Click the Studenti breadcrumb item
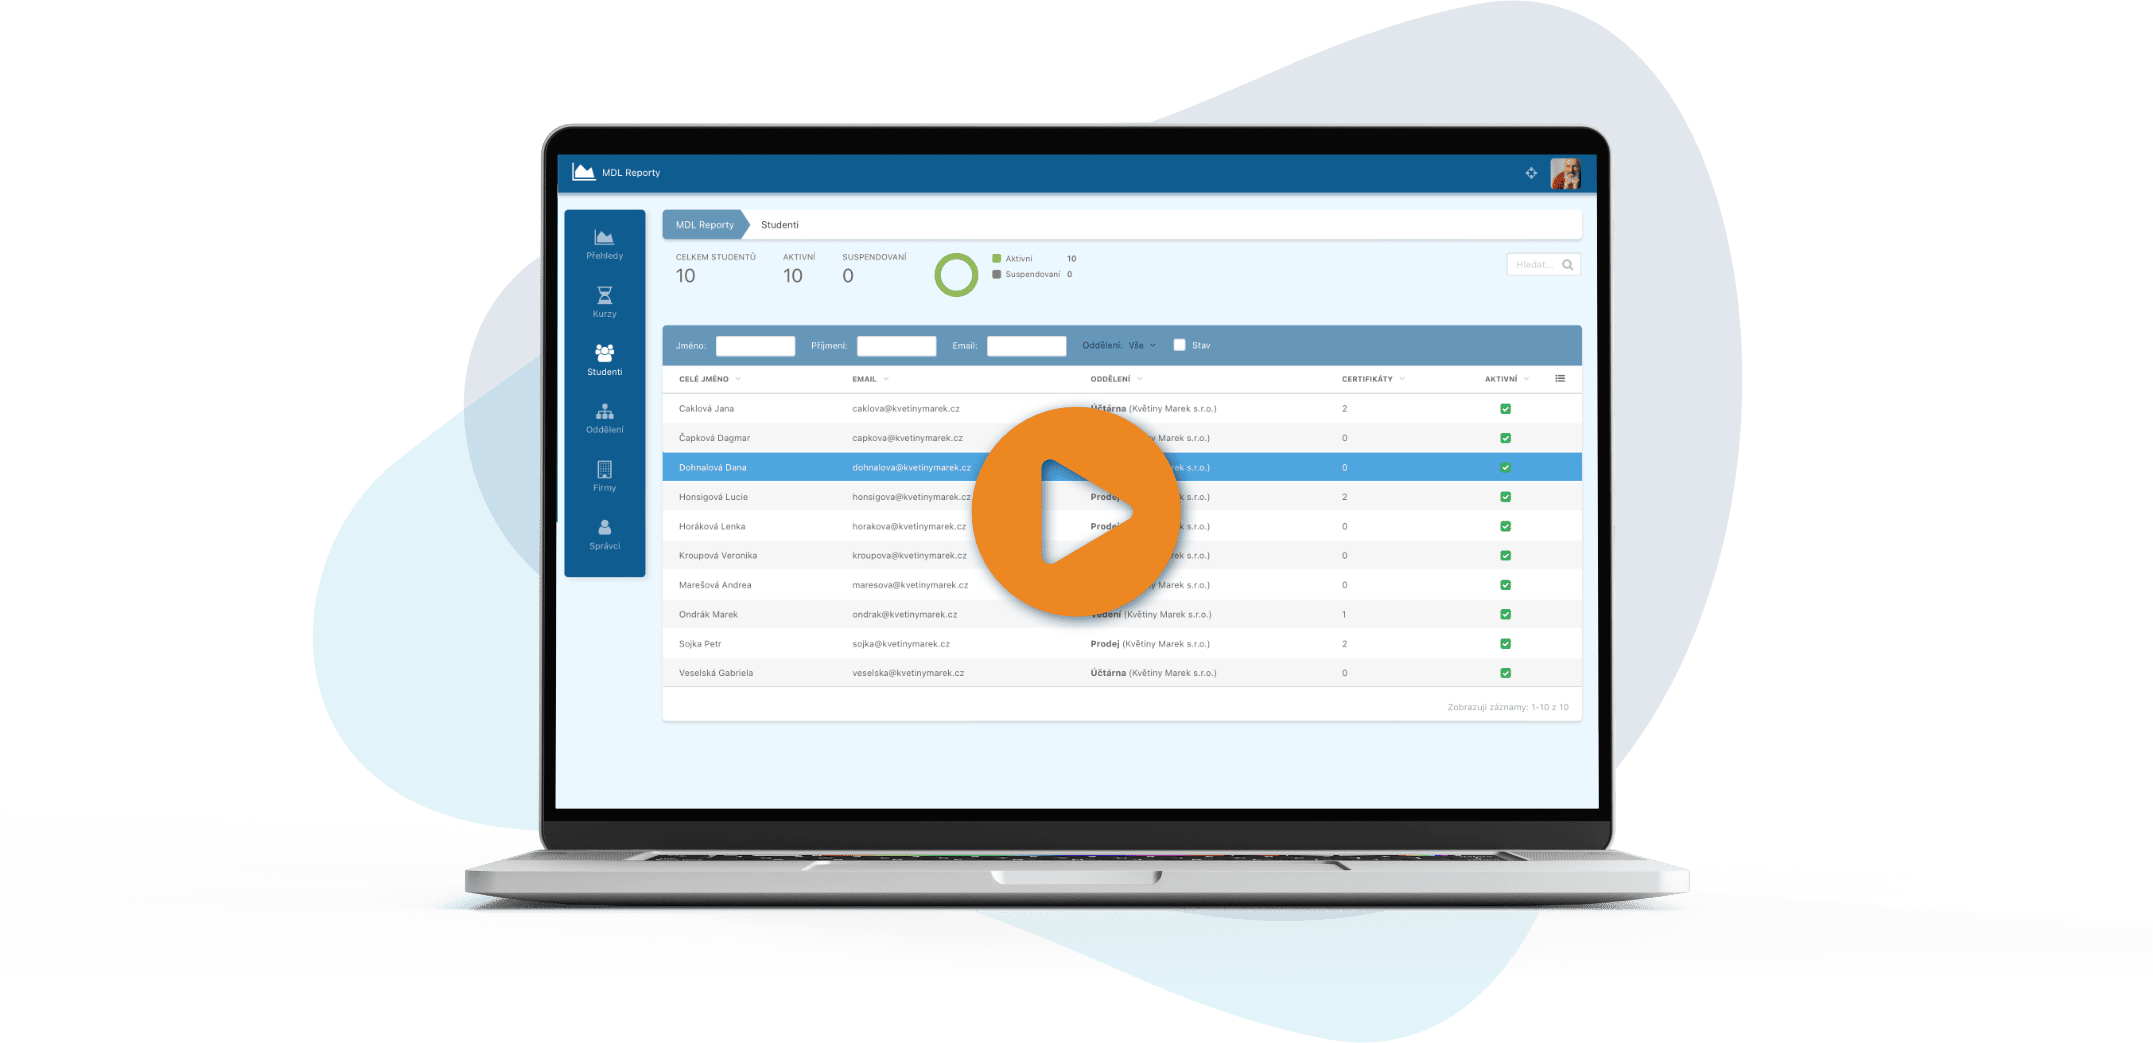This screenshot has height=1043, width=2153. pos(779,225)
